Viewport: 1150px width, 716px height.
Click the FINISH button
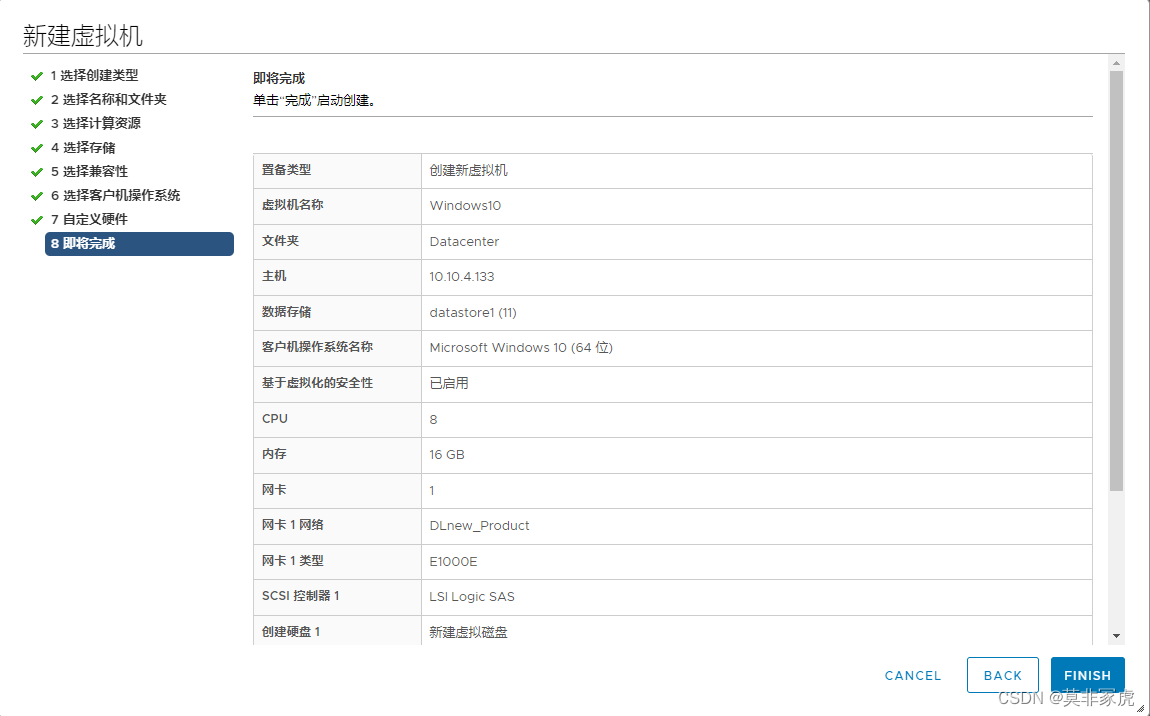click(1088, 675)
